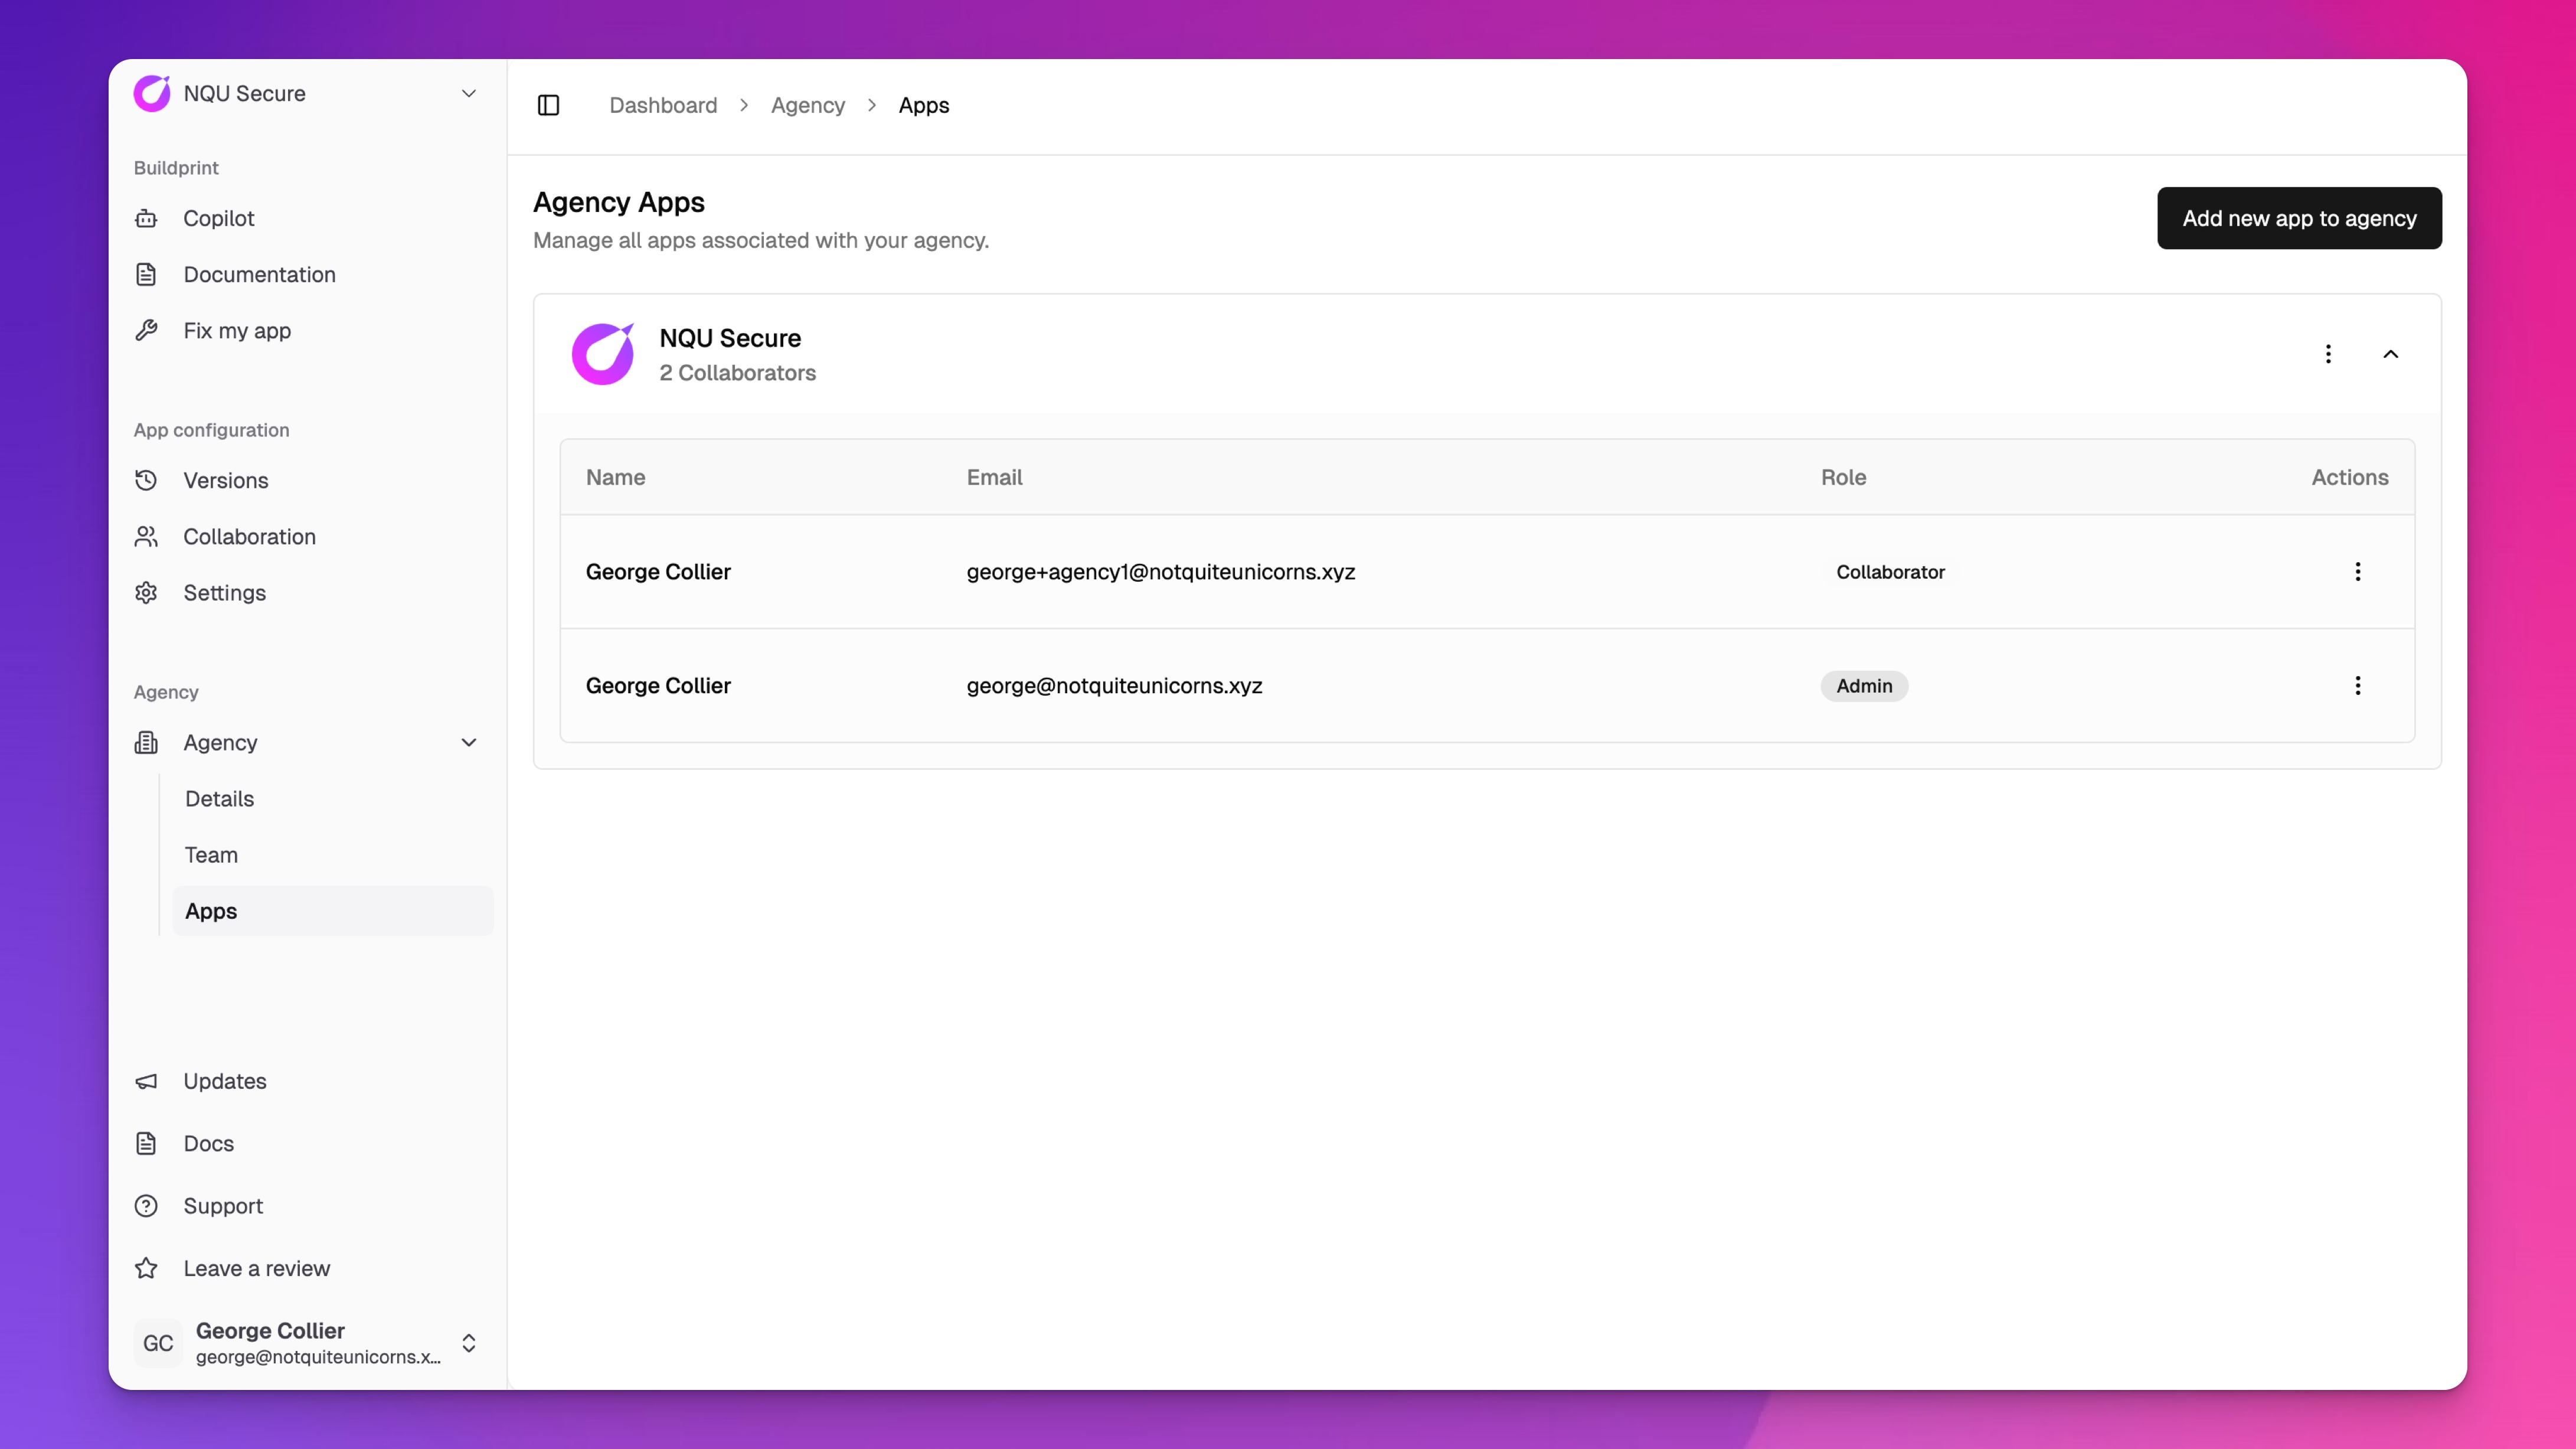Go to Dashboard breadcrumb link
This screenshot has height=1449, width=2576.
(663, 105)
